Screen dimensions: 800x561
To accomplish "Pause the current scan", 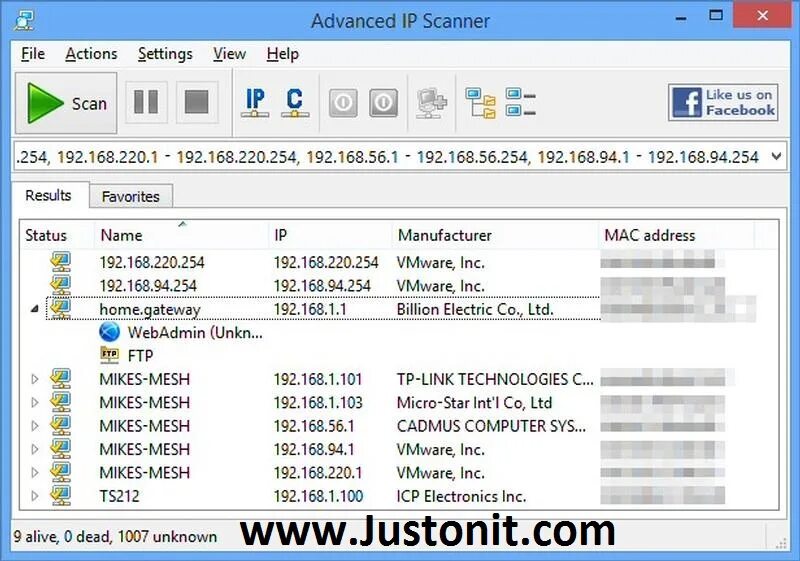I will click(x=146, y=102).
